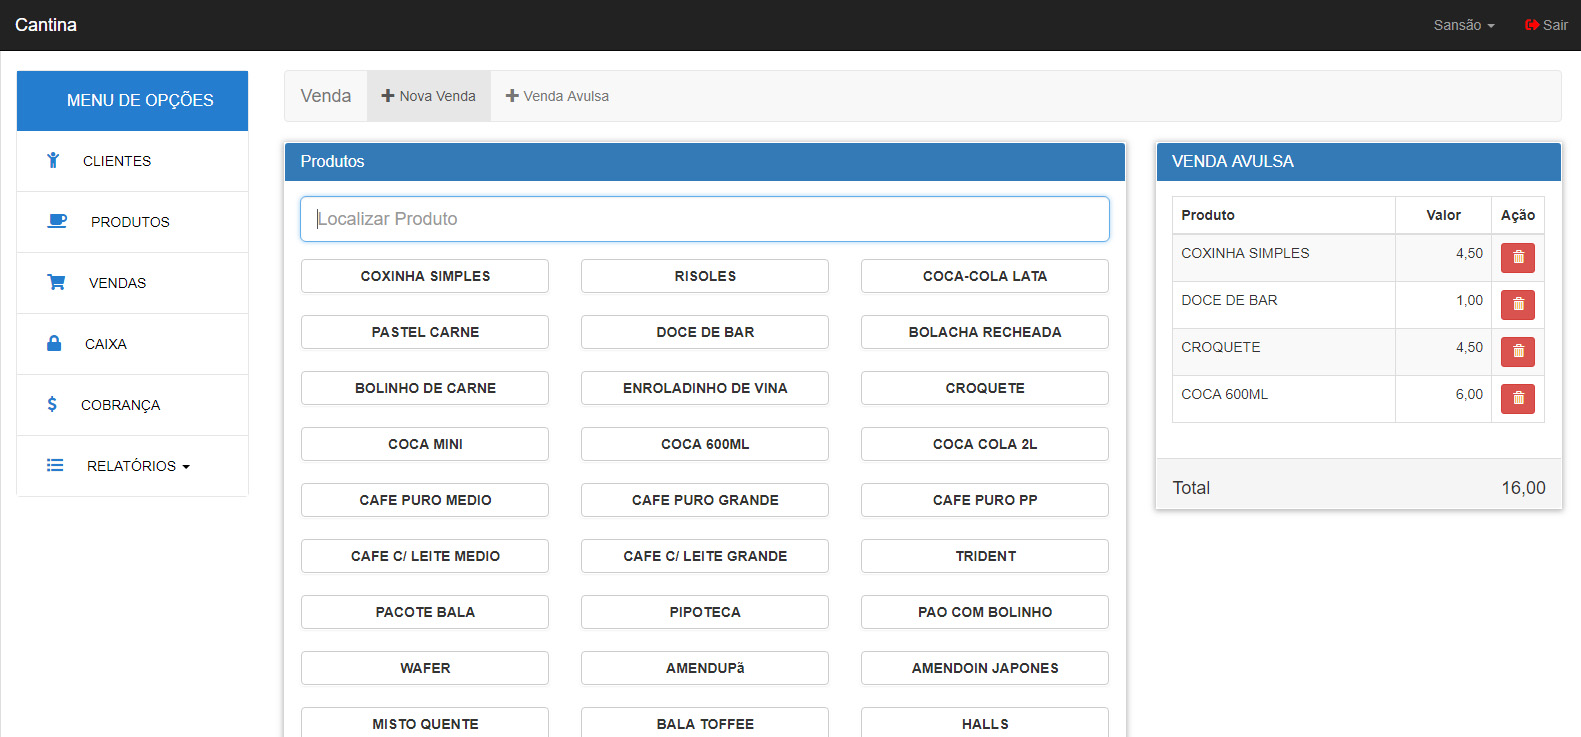Click the Cantina brand link
The width and height of the screenshot is (1581, 737).
click(46, 25)
